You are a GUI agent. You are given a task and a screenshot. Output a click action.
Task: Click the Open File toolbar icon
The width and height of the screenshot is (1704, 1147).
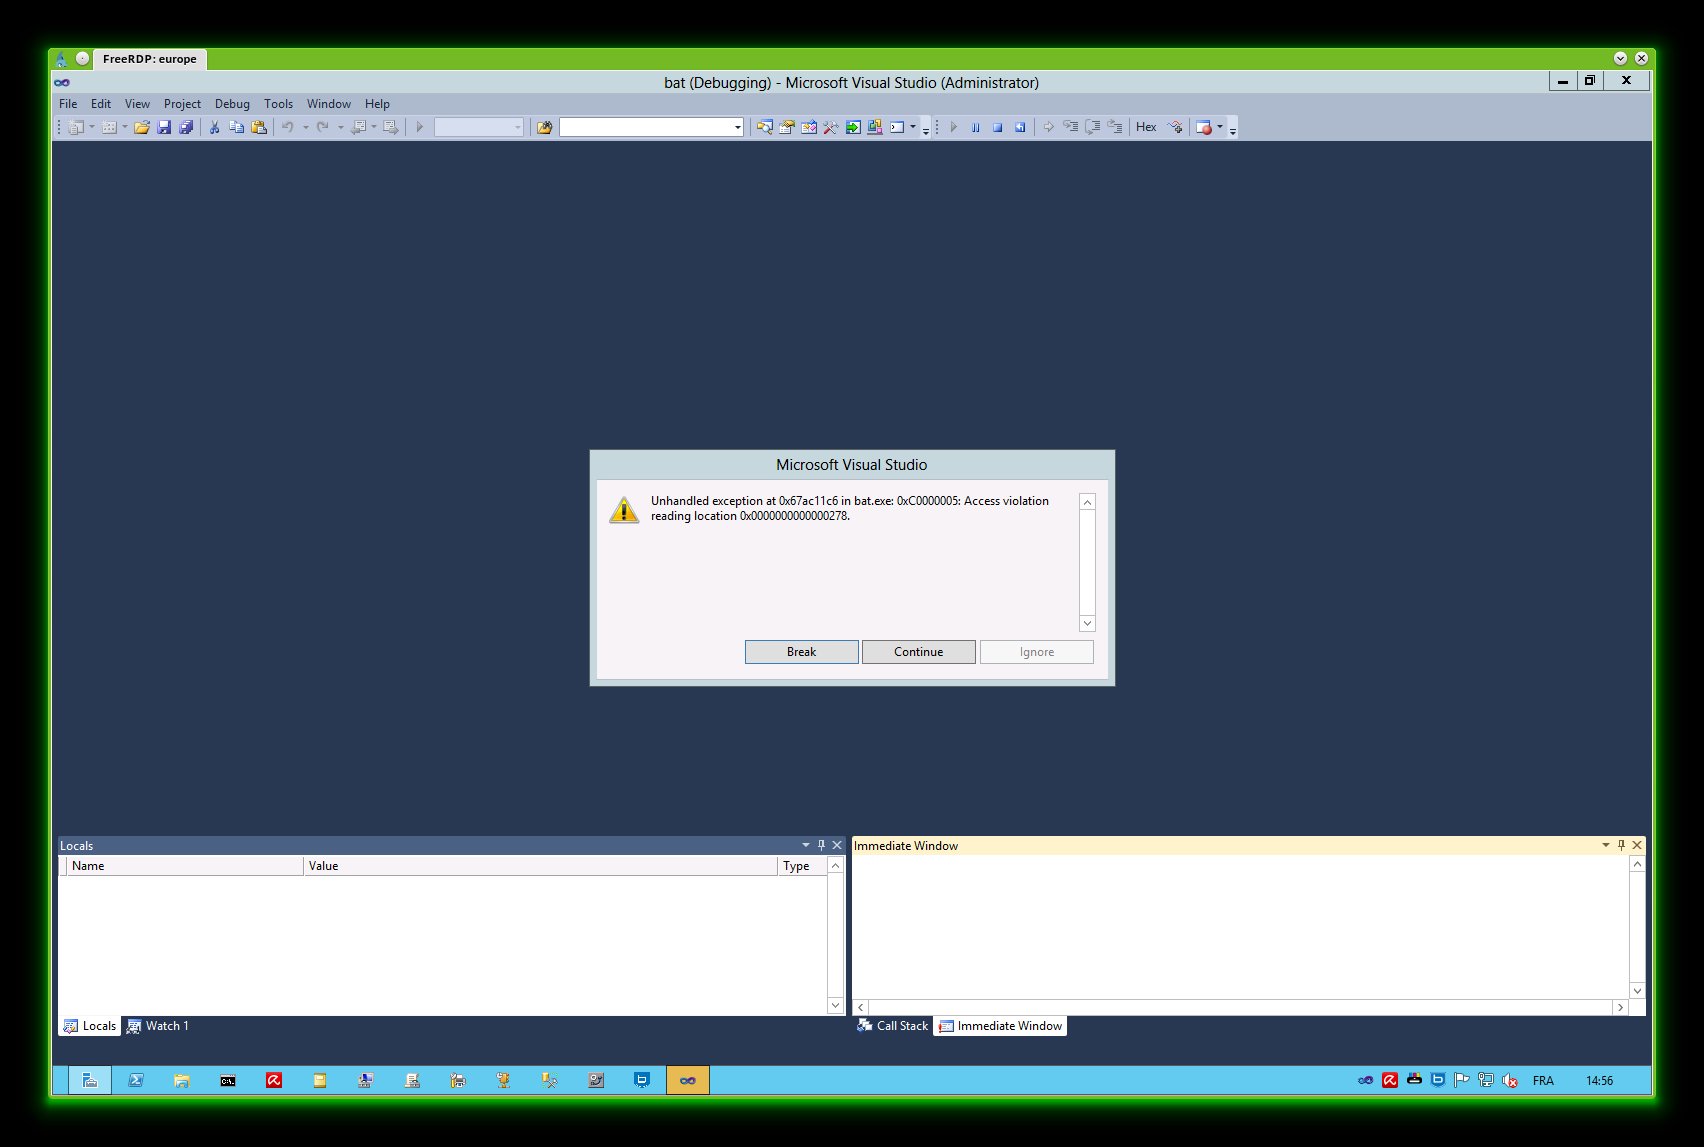click(x=141, y=127)
